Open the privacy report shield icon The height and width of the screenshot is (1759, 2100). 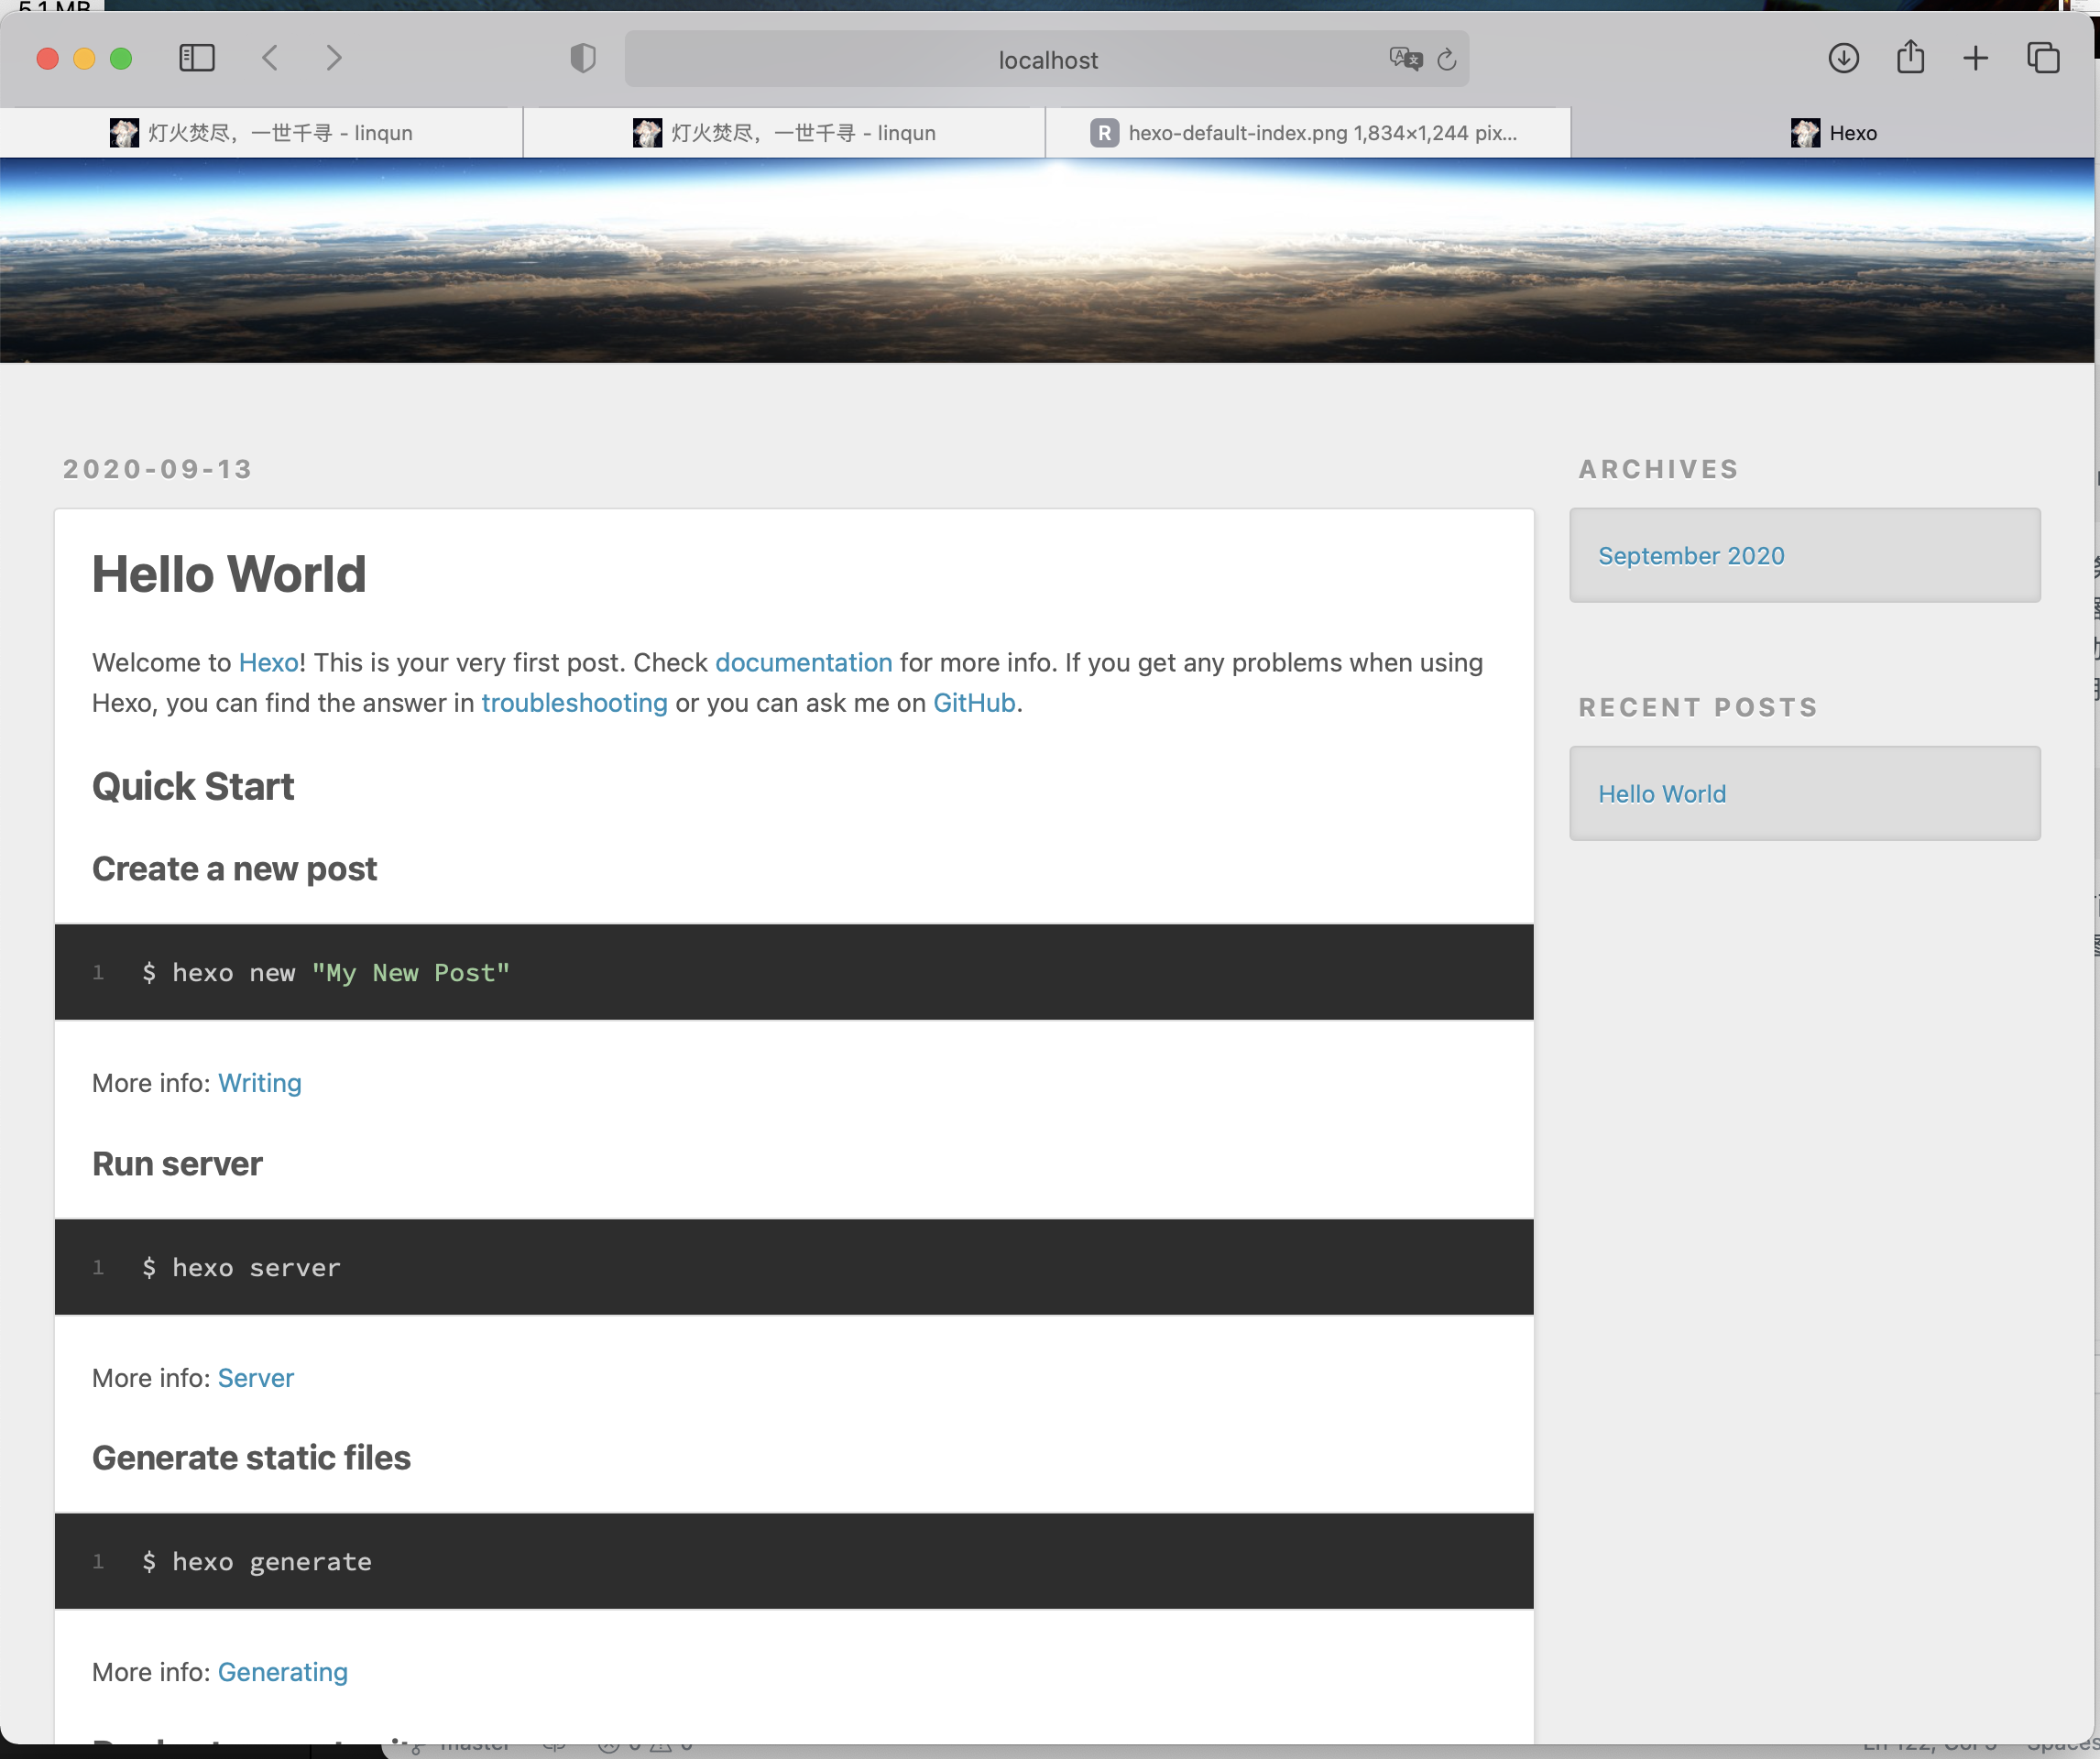[x=583, y=58]
